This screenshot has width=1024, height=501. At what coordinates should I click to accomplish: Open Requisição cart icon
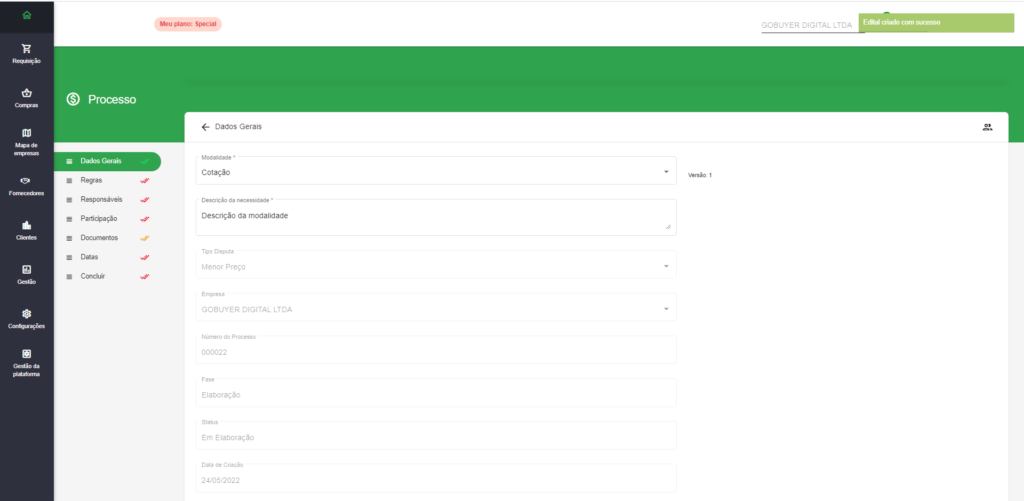coord(27,48)
